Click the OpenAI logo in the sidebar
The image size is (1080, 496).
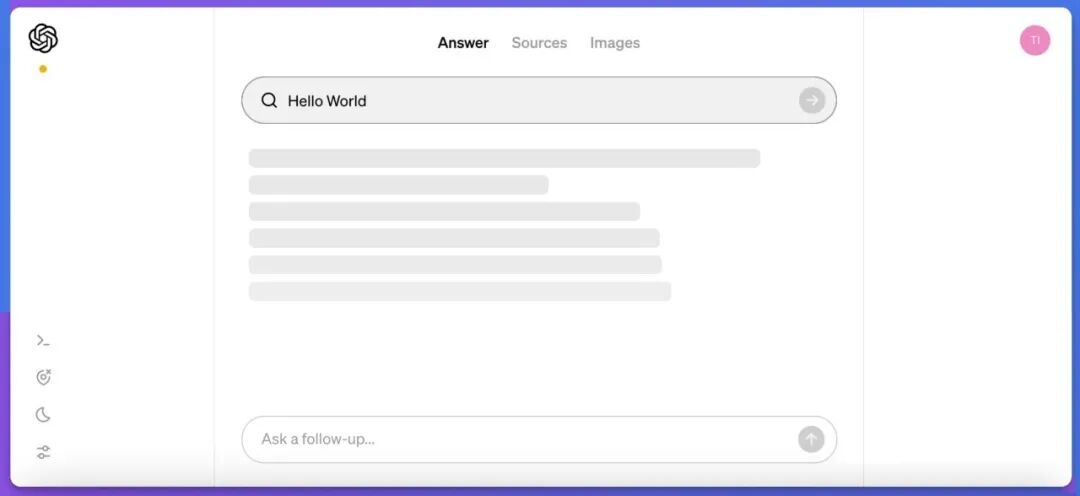coord(43,38)
